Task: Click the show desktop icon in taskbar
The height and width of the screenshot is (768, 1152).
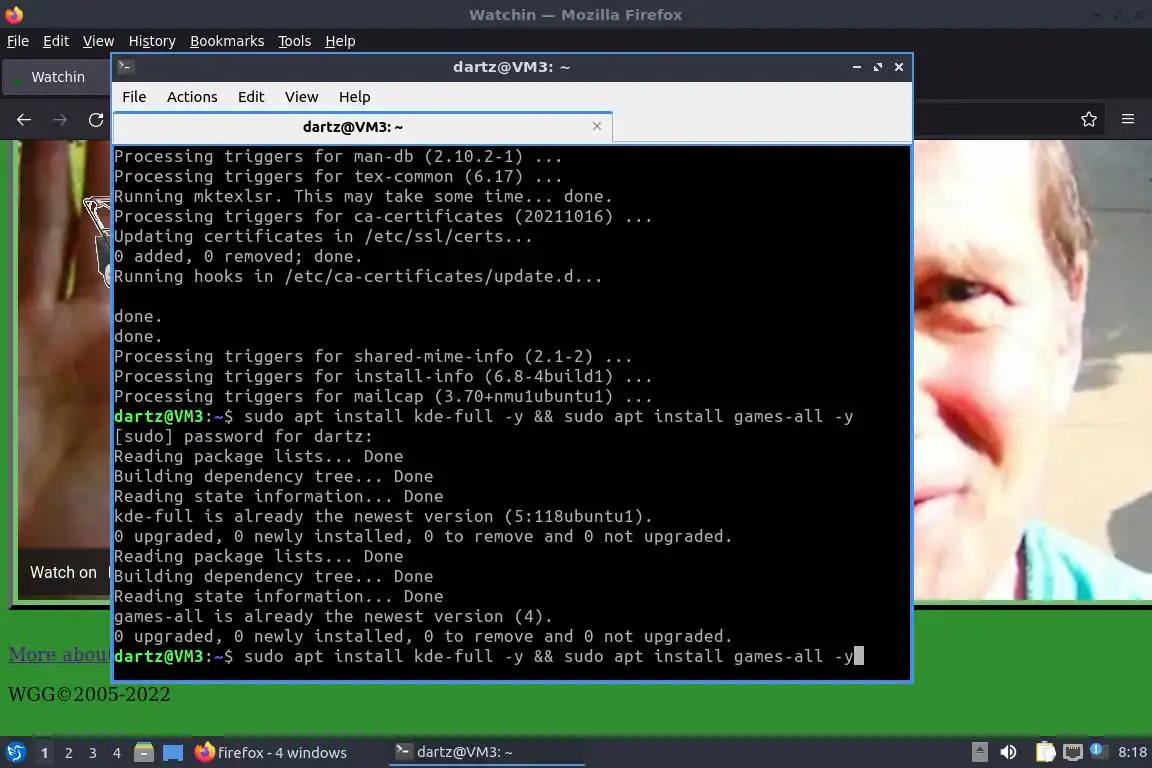Action: tap(173, 753)
